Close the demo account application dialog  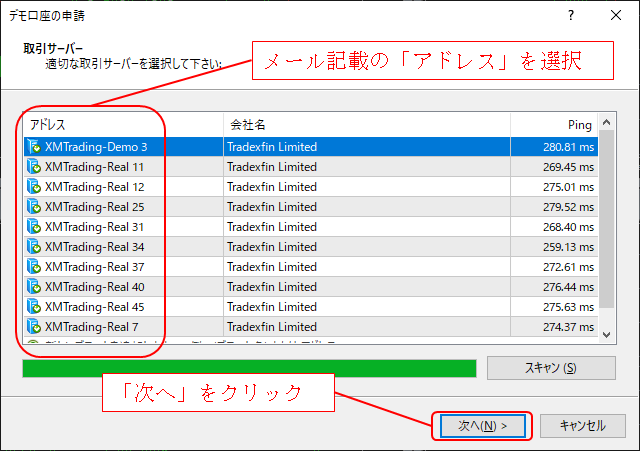[616, 16]
